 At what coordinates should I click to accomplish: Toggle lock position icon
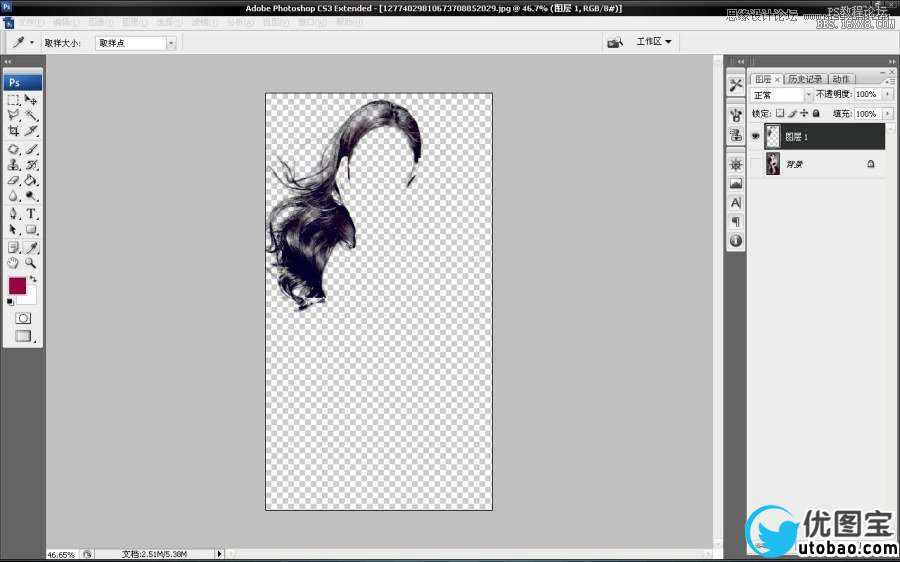[x=804, y=114]
